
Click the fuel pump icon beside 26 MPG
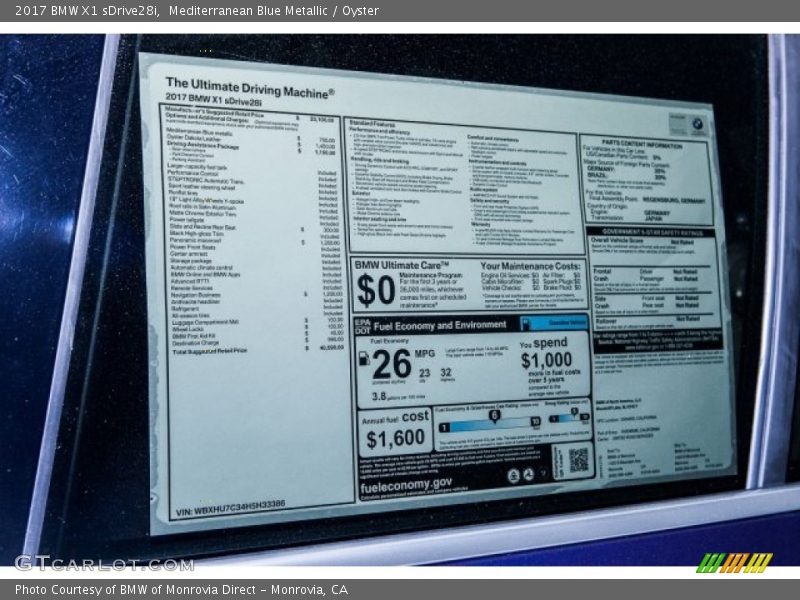(x=364, y=358)
